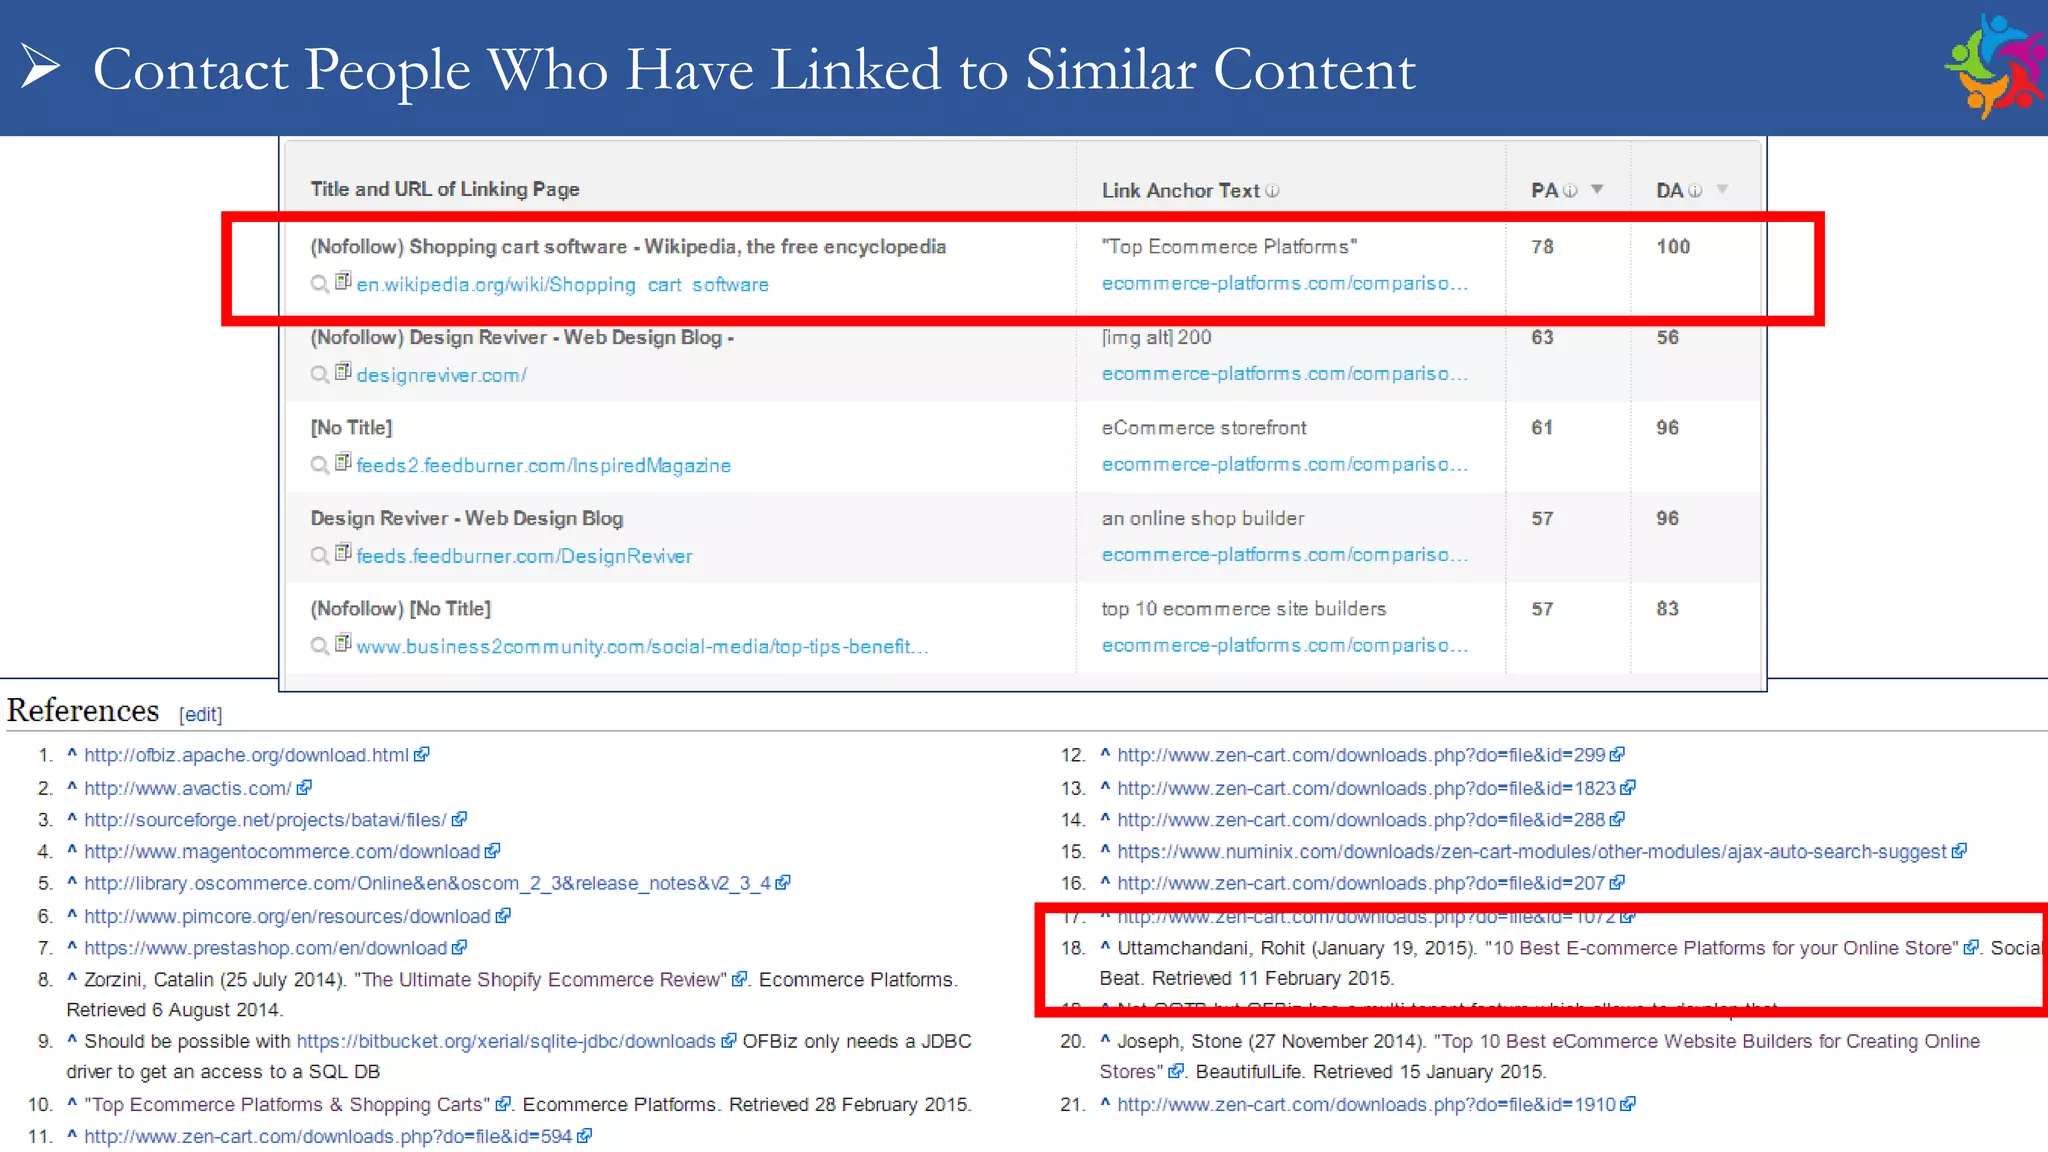Click magnifier icon beside feeds.feedburner.com/DesignReviver
This screenshot has height=1152, width=2048.
point(320,556)
